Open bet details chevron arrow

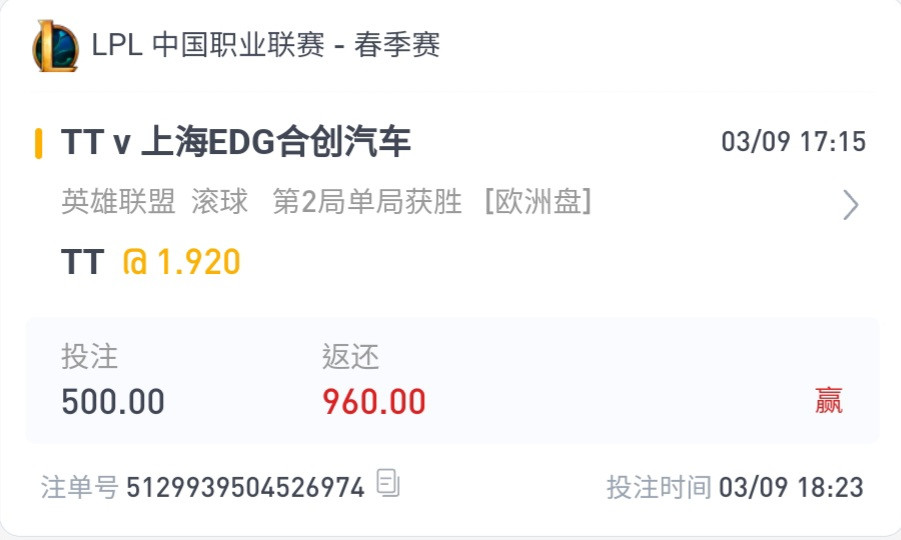pyautogui.click(x=851, y=205)
